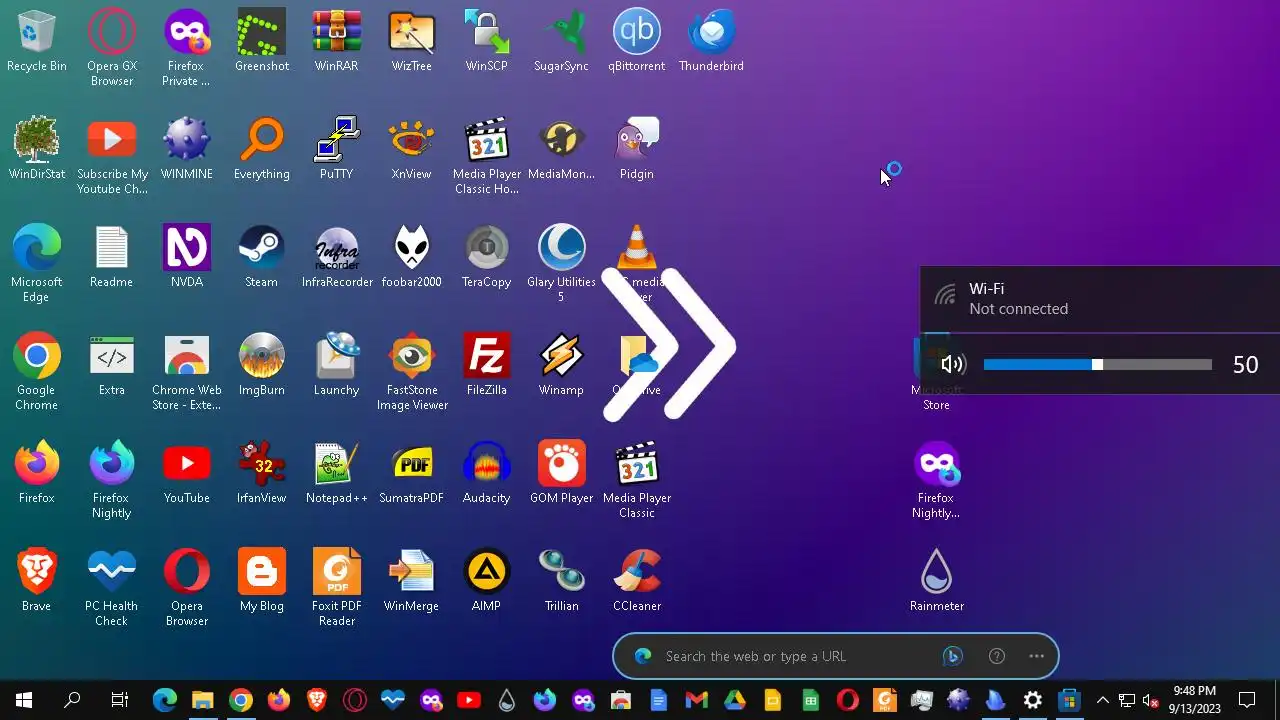This screenshot has width=1280, height=720.
Task: Click the Brave desktop shortcut
Action: (37, 582)
